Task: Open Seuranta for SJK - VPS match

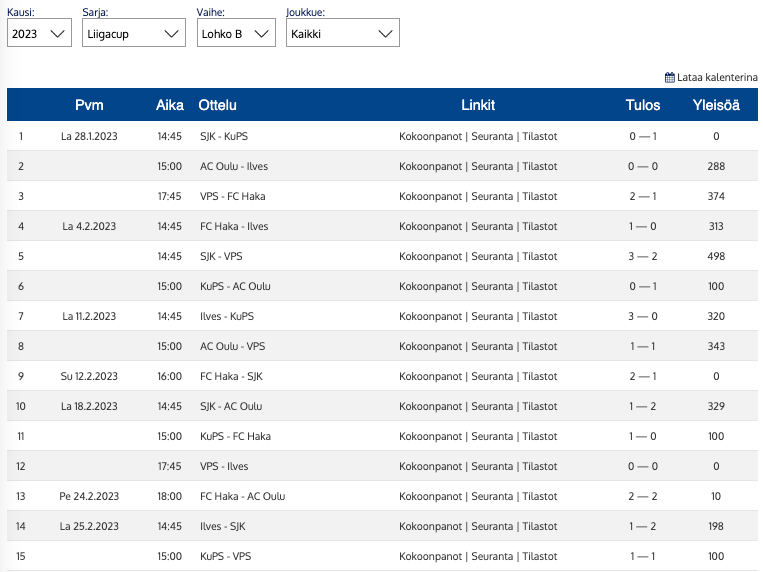Action: tap(493, 256)
